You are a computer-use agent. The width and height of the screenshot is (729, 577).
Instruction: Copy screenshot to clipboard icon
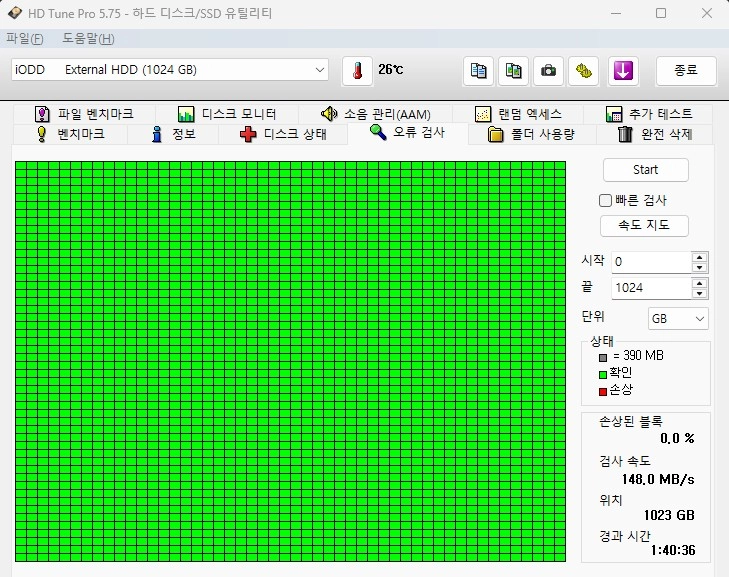pyautogui.click(x=513, y=71)
